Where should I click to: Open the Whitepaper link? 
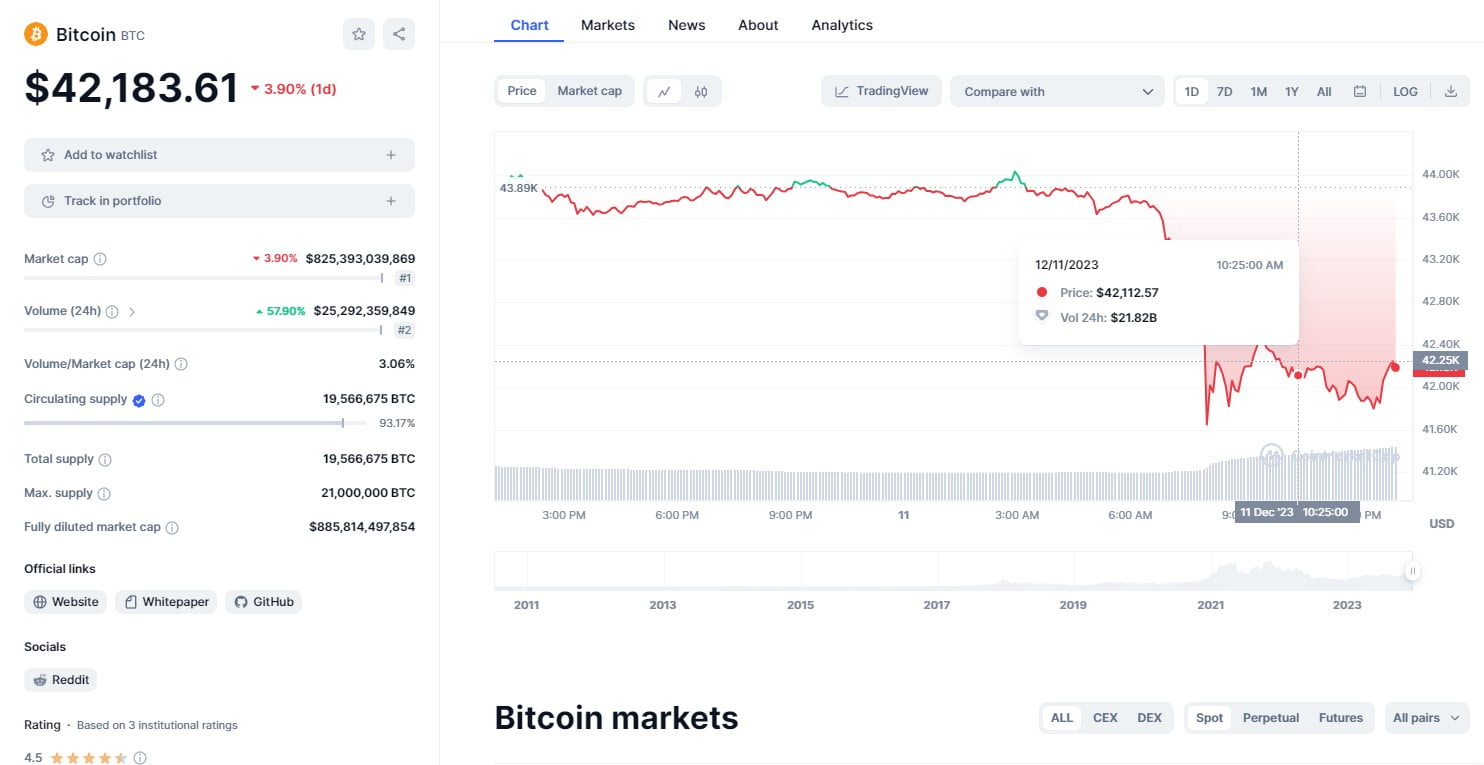coord(166,602)
